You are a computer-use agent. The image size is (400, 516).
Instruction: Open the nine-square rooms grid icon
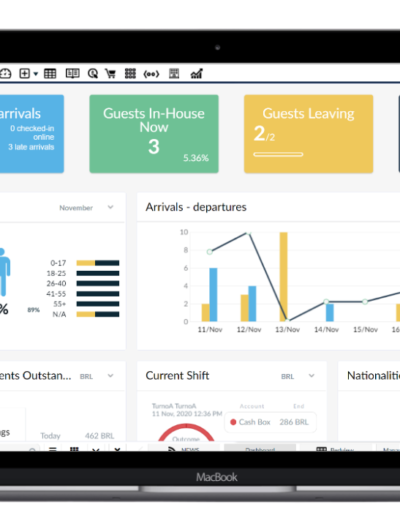[x=130, y=74]
